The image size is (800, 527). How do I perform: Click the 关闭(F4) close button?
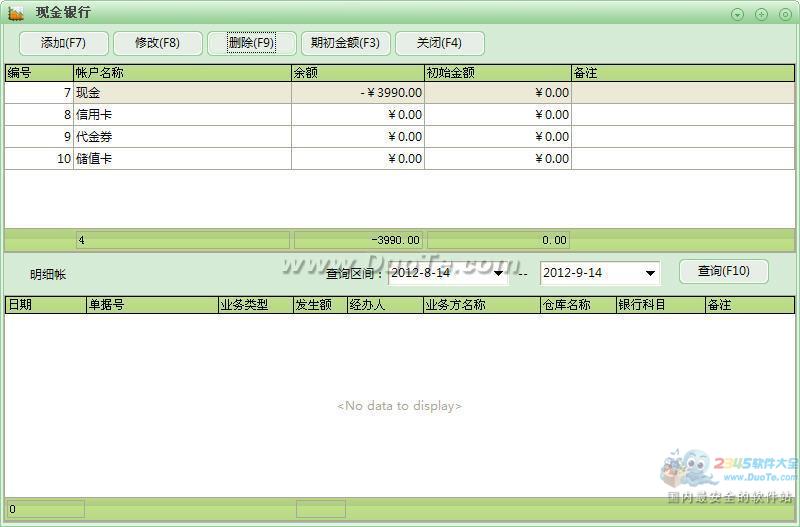(x=439, y=43)
